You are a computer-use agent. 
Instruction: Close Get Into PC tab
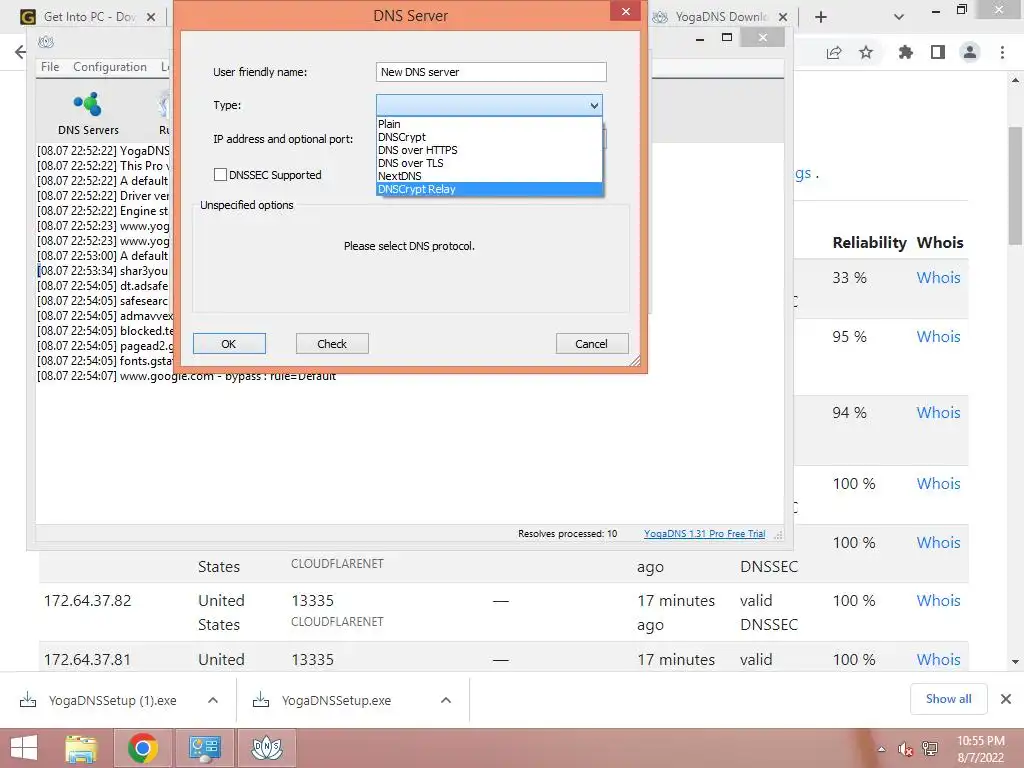pyautogui.click(x=151, y=17)
